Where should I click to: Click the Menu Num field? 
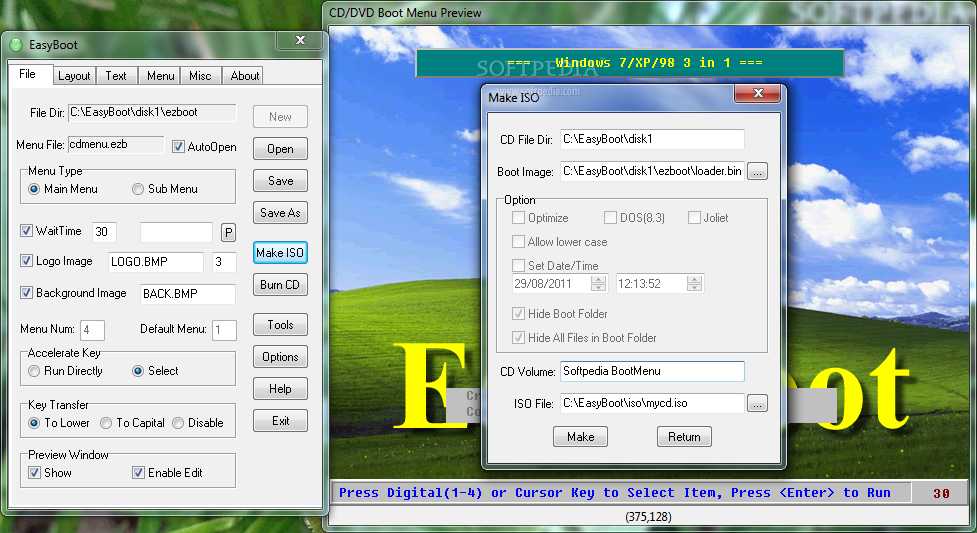[92, 330]
